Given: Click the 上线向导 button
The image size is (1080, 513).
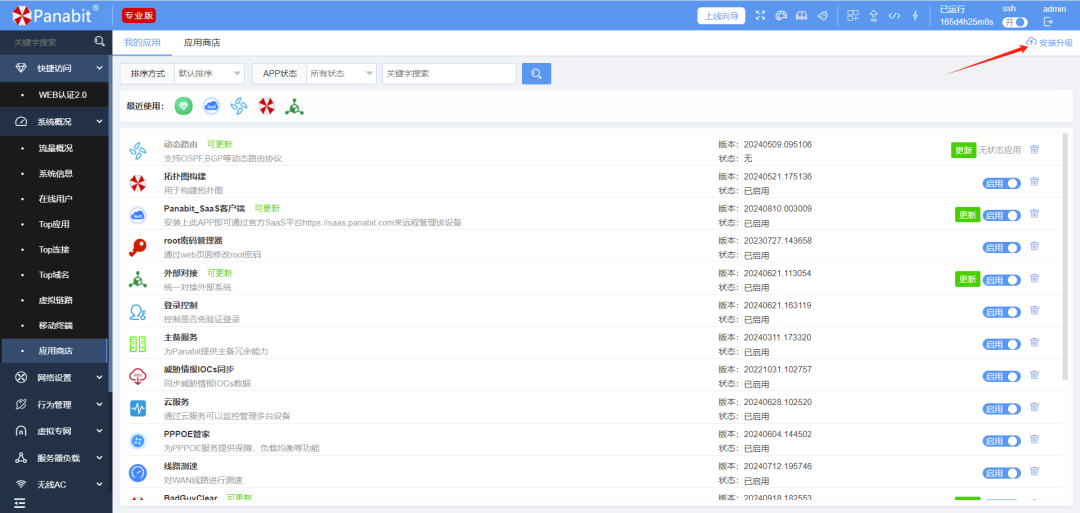Looking at the screenshot, I should (721, 16).
